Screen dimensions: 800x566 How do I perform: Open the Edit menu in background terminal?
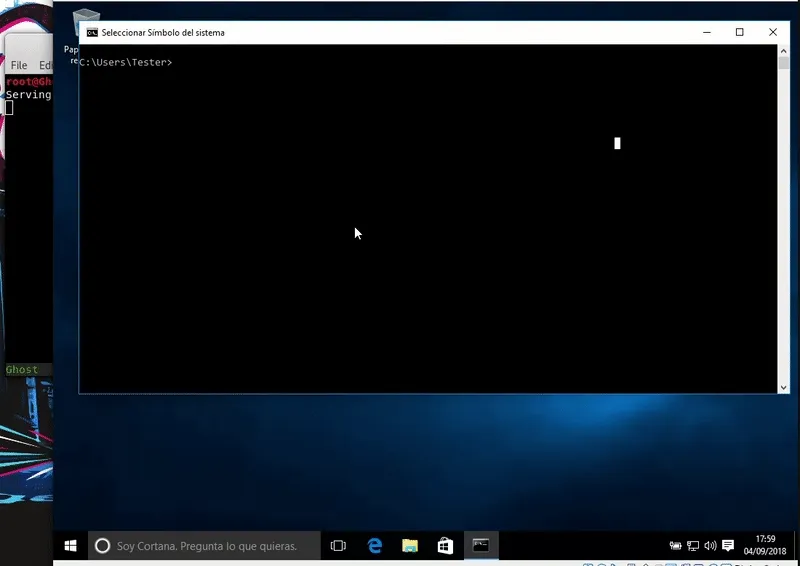coord(44,65)
